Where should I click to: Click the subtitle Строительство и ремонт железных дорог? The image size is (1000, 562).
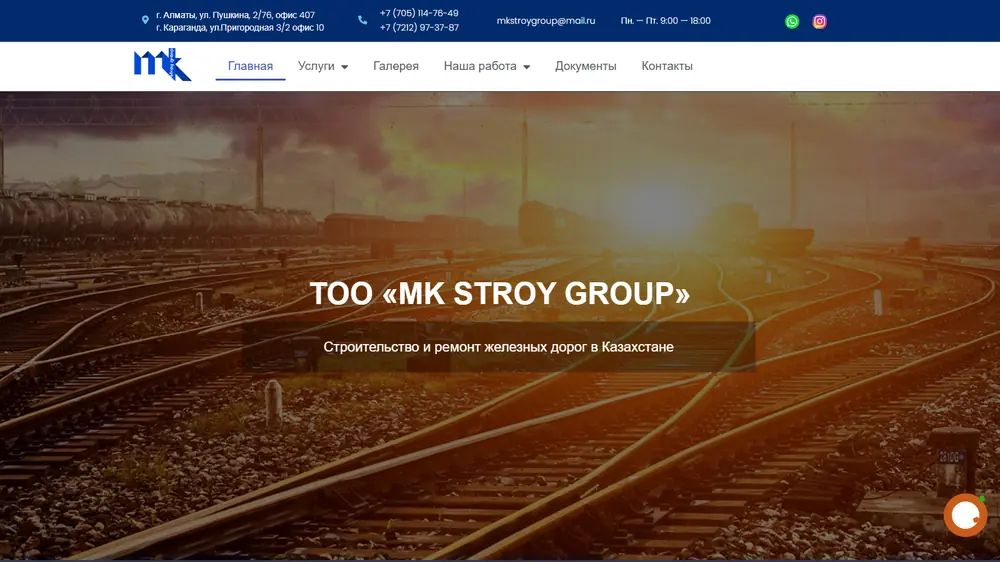point(499,347)
